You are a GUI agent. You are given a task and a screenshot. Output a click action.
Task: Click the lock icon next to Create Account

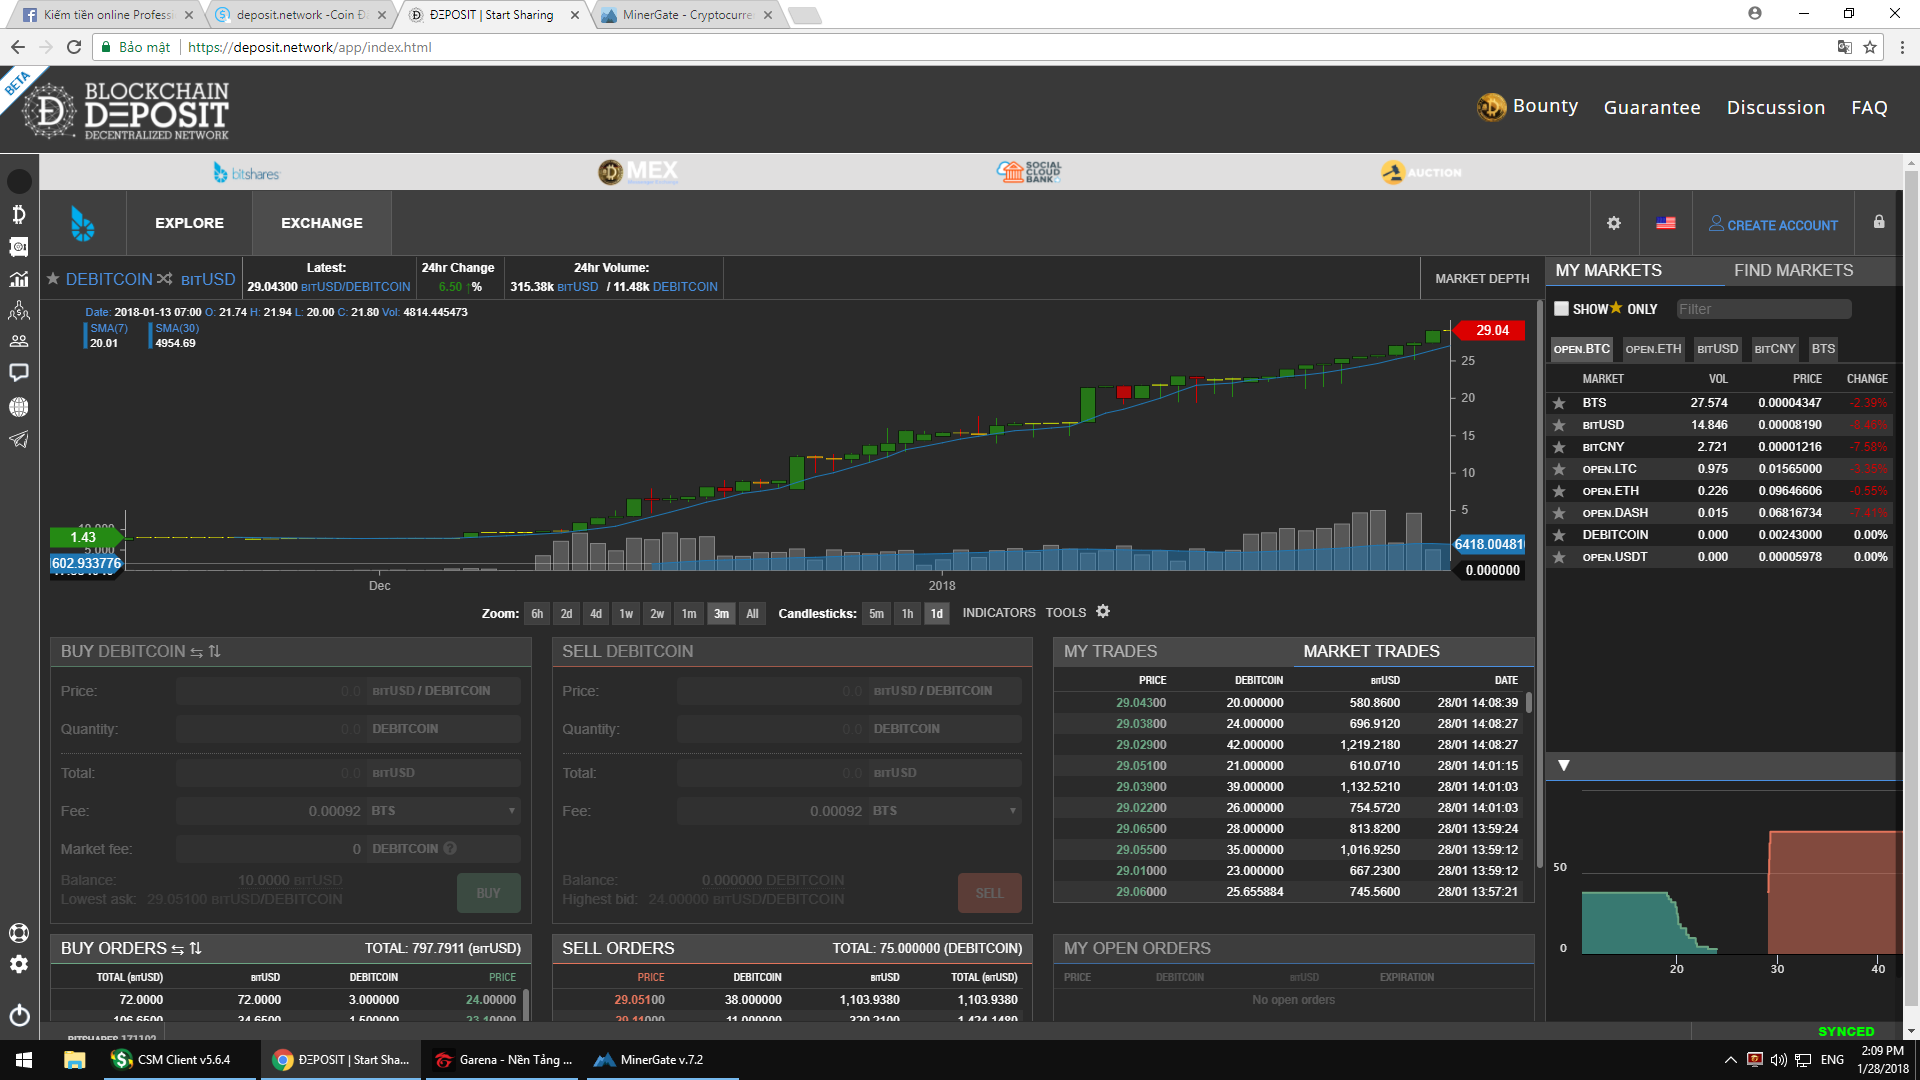coord(1879,223)
